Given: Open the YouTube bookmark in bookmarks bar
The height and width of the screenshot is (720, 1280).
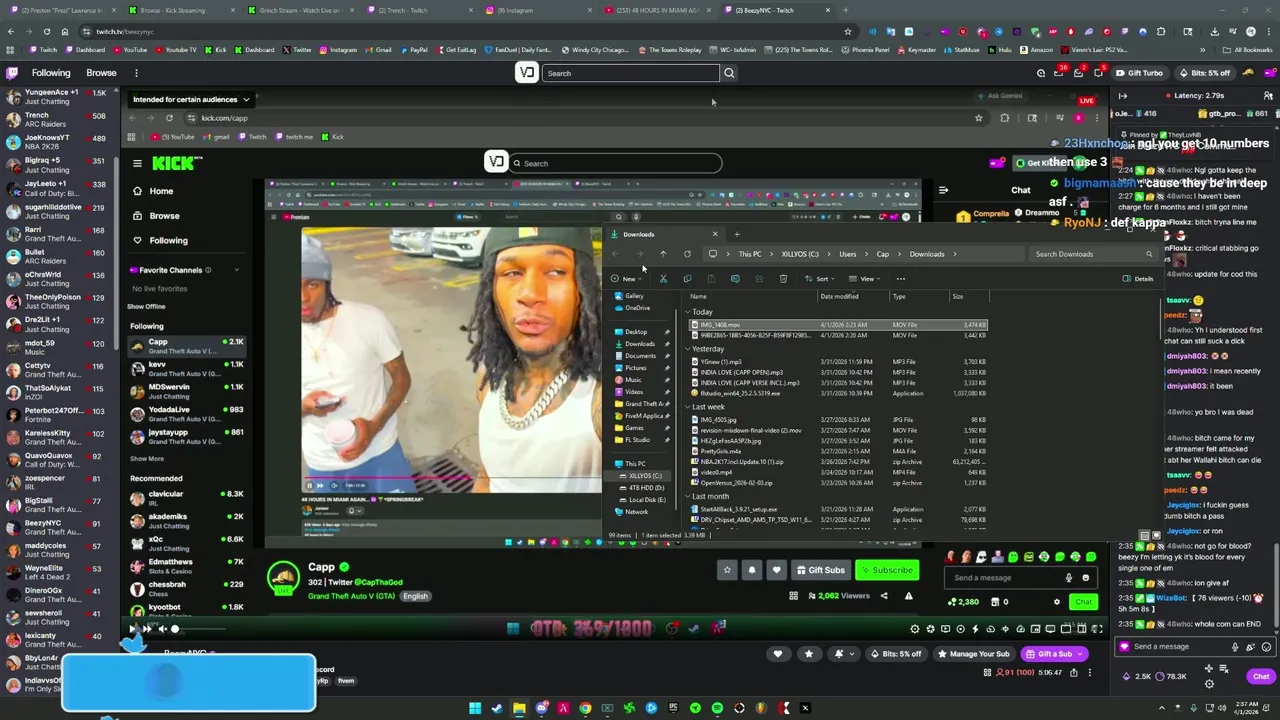Looking at the screenshot, I should (130, 50).
